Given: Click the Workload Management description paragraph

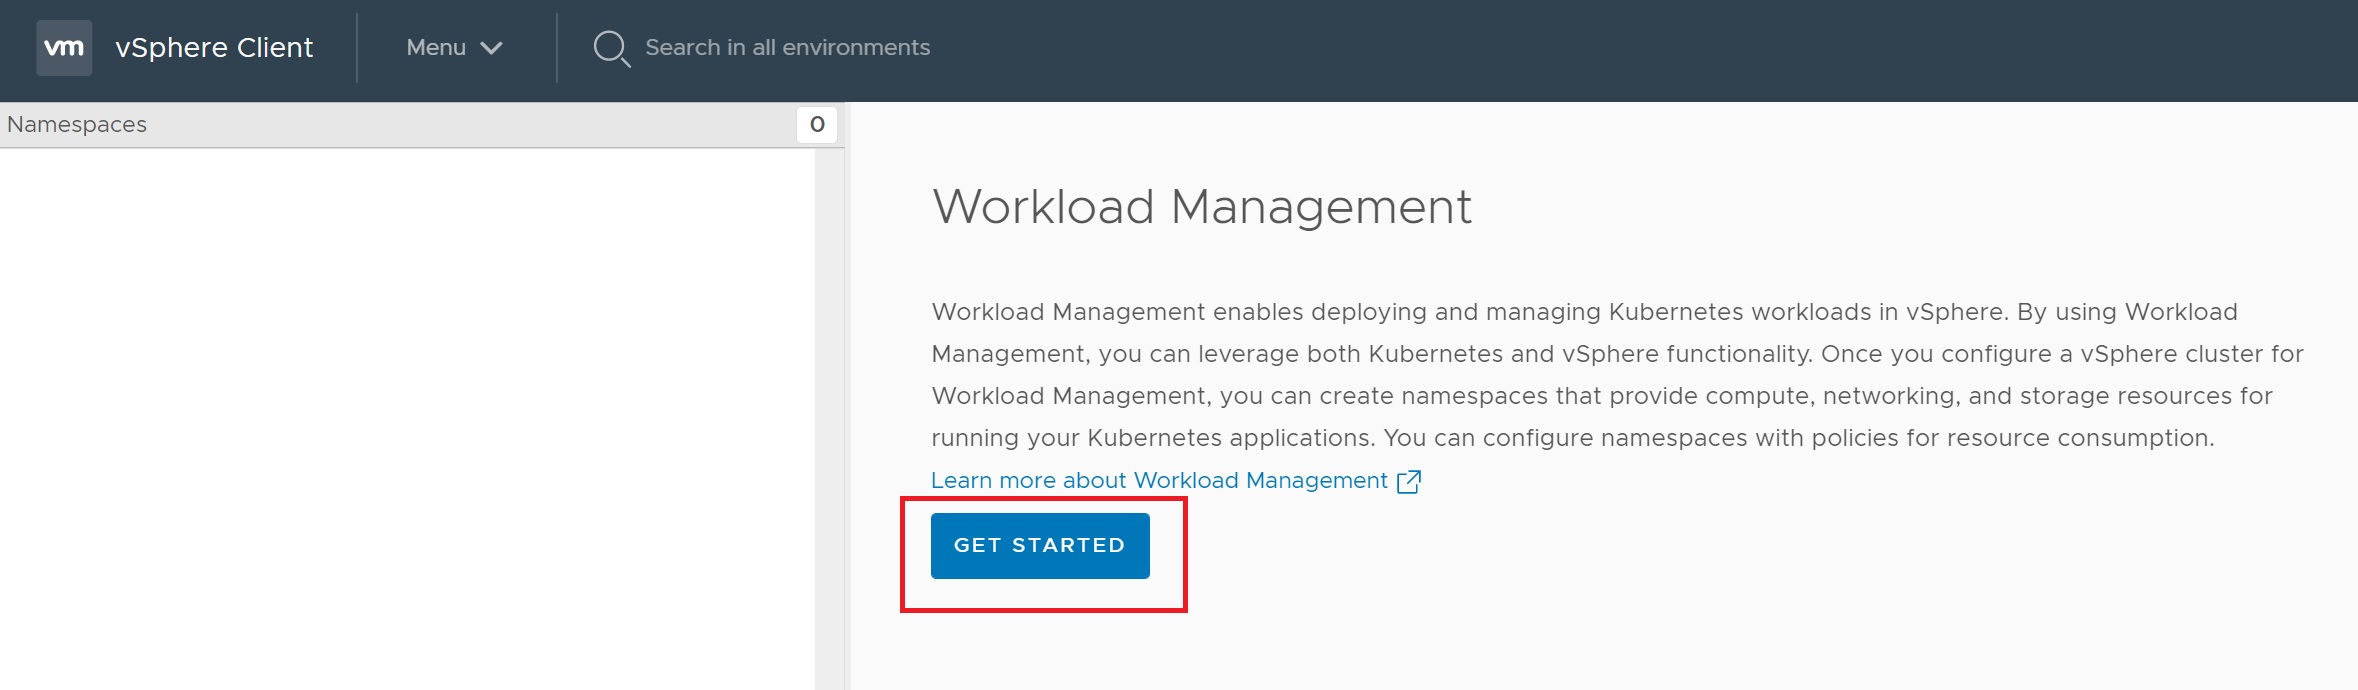Looking at the screenshot, I should click(1600, 375).
